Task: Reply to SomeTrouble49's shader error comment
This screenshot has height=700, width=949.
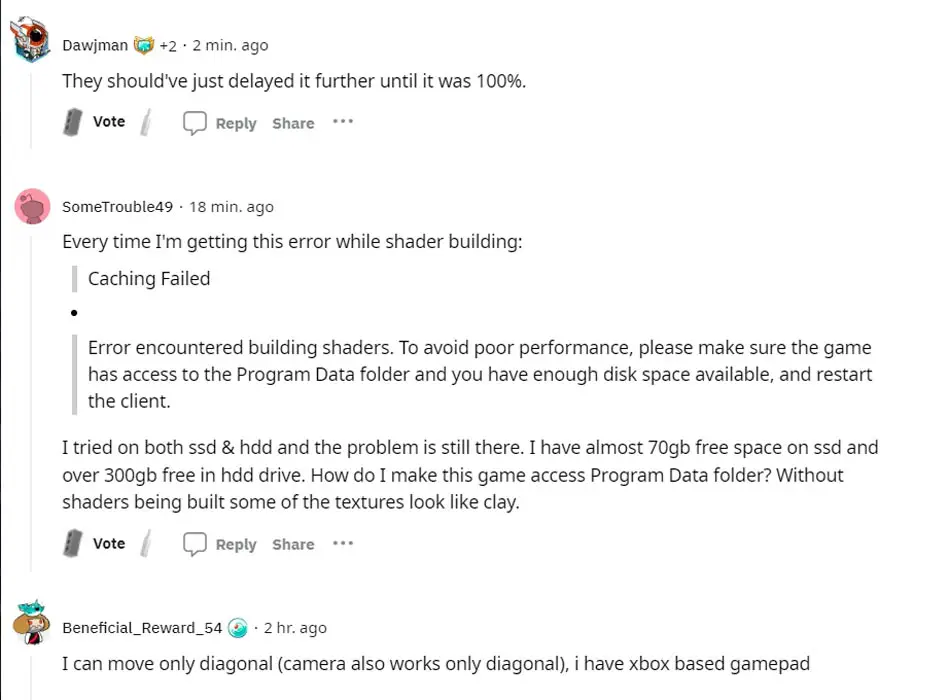Action: coord(220,544)
